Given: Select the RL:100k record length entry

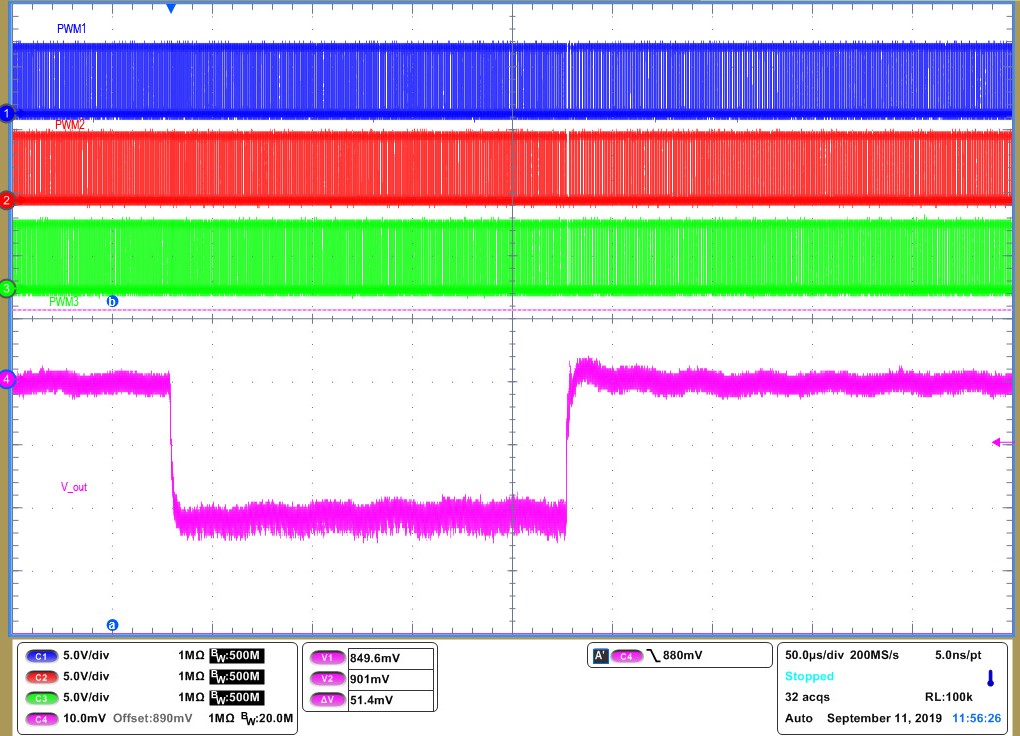Looking at the screenshot, I should point(950,697).
